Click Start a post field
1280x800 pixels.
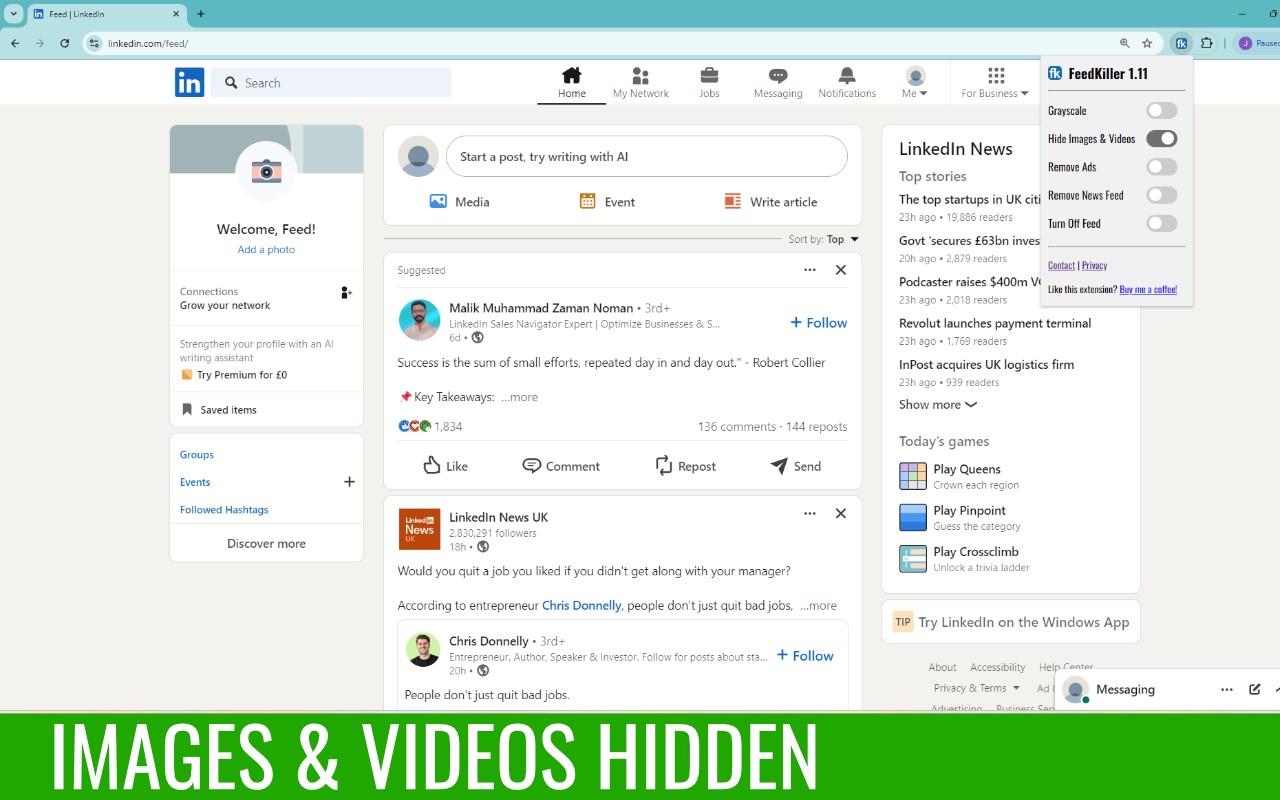647,156
